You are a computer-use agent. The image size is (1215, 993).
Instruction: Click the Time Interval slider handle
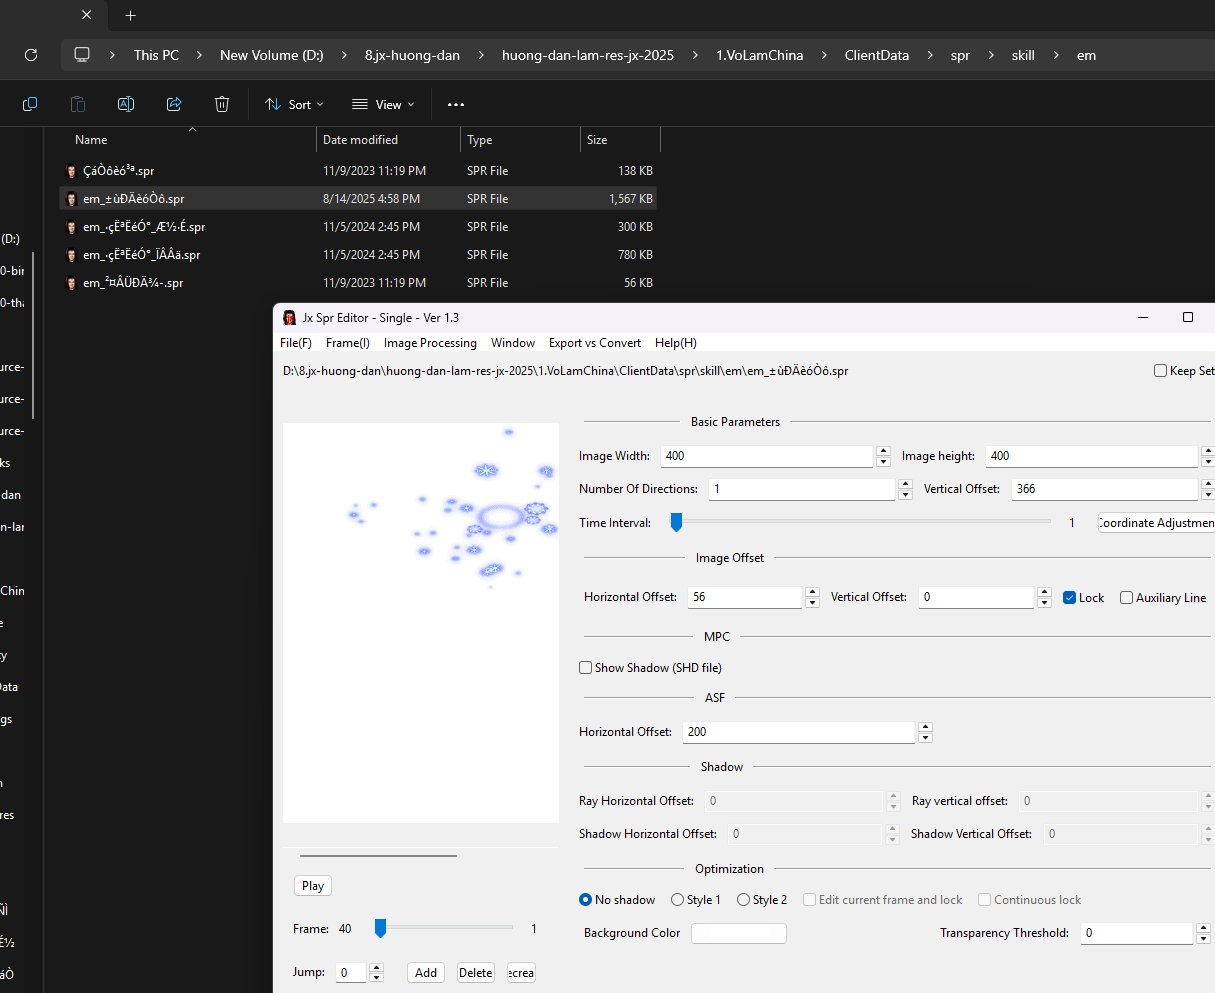pyautogui.click(x=676, y=522)
